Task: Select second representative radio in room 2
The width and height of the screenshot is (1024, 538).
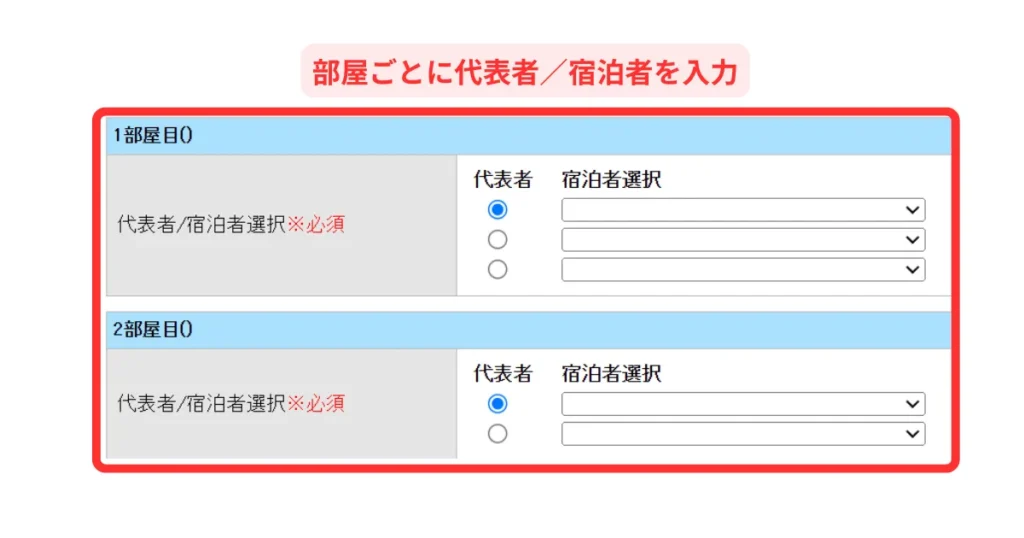Action: point(497,434)
